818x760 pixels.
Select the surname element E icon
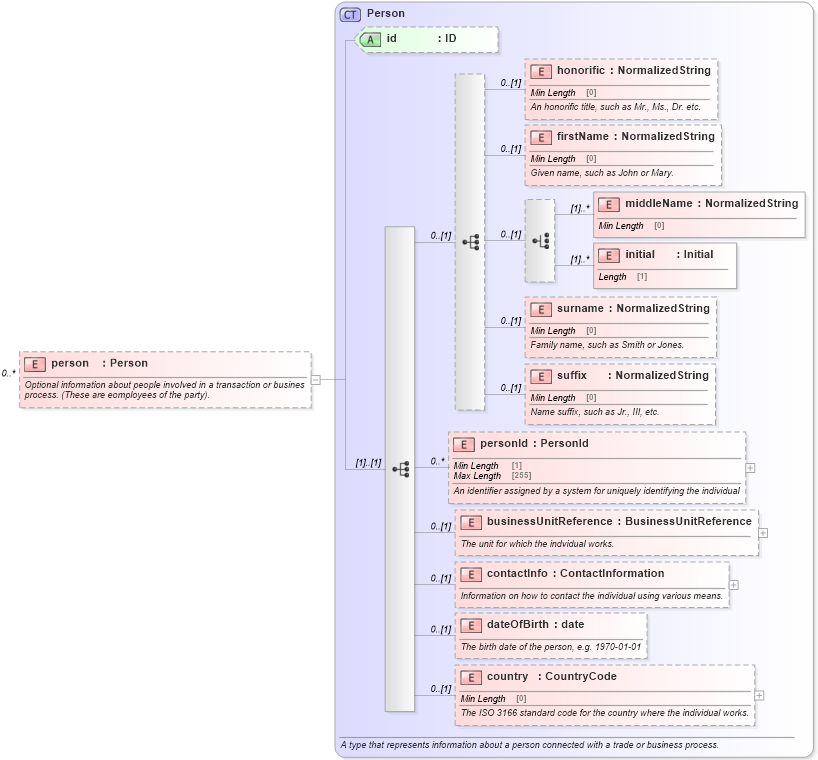[539, 309]
